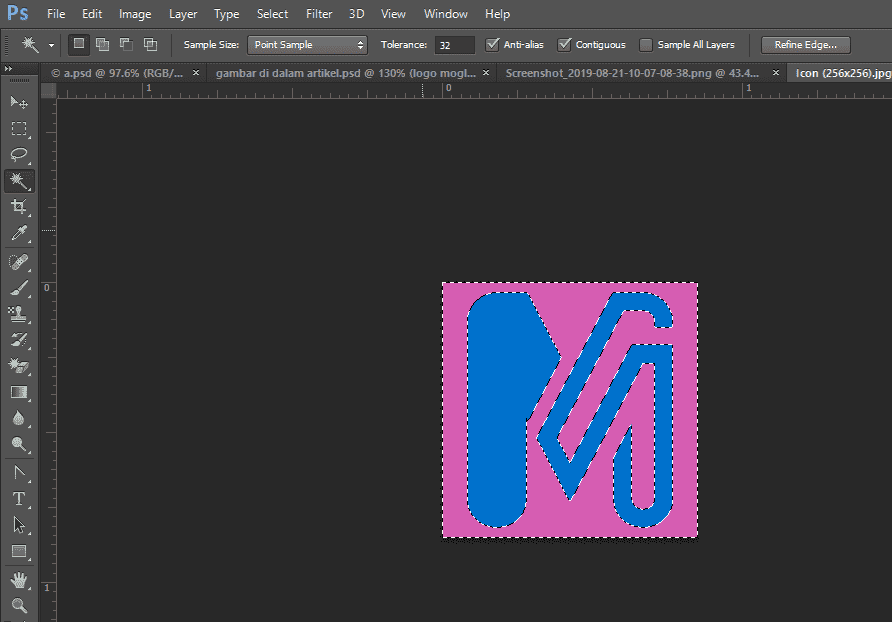Open the Edit menu
Screen dimensions: 892x622
coord(92,14)
